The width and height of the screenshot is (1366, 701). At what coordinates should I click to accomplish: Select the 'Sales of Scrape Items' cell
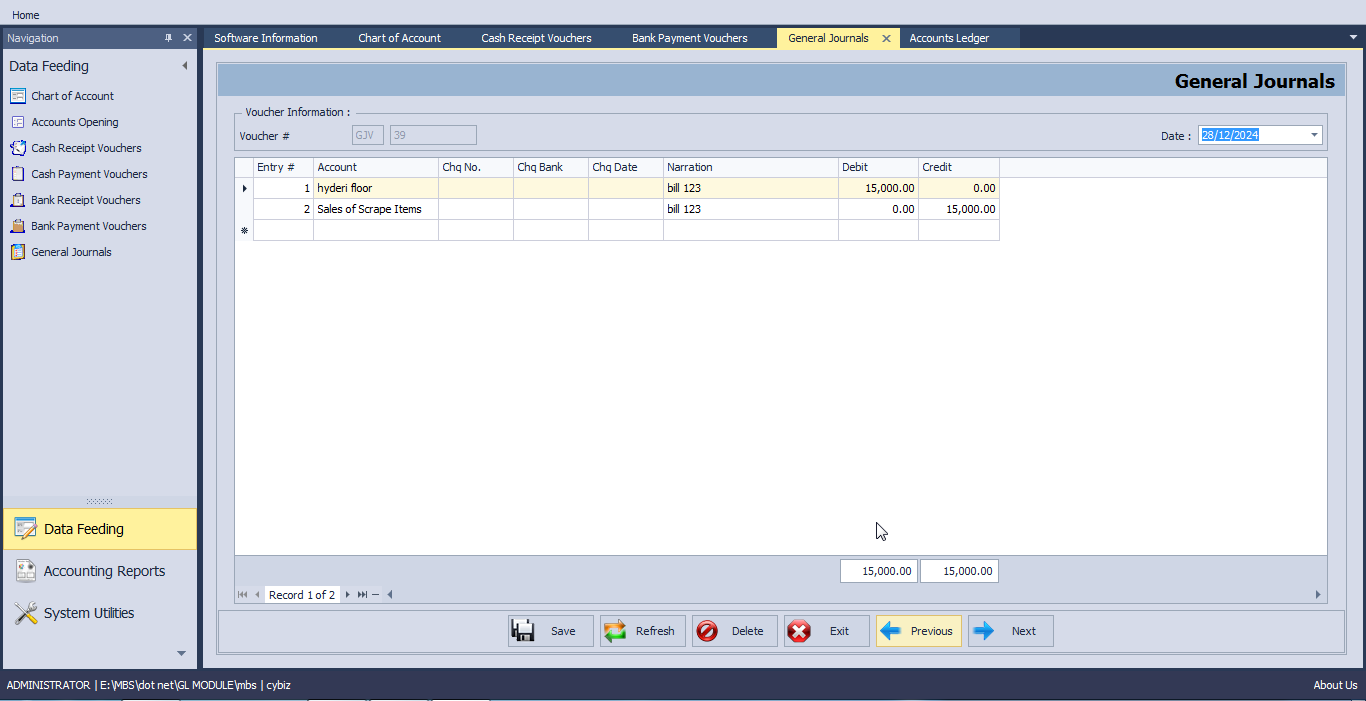coord(376,209)
